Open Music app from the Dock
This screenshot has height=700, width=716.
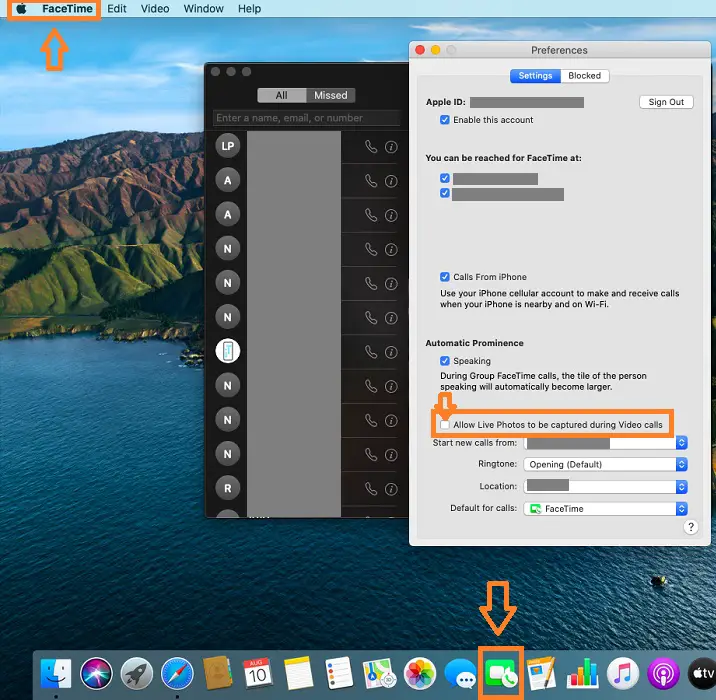[x=623, y=673]
